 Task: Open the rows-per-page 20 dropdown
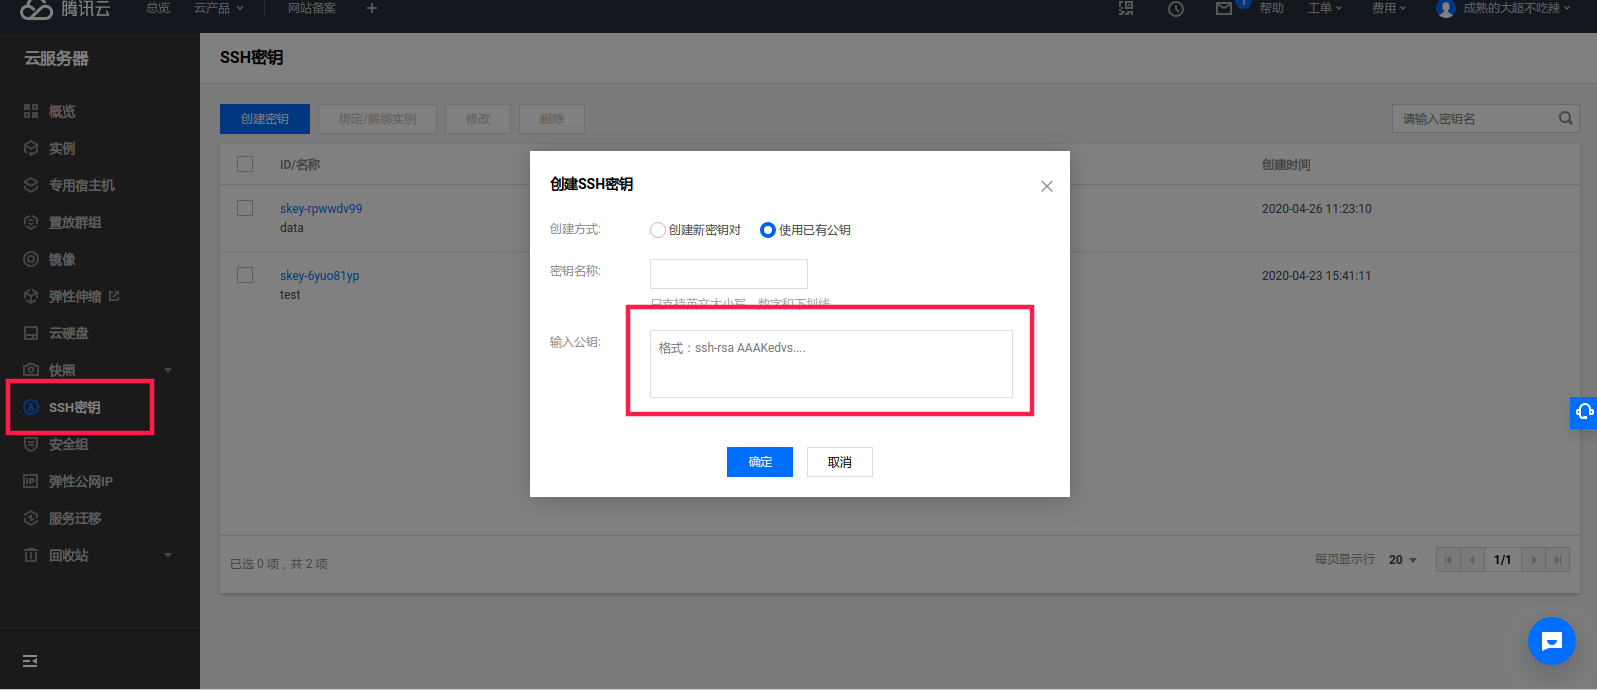coord(1403,560)
